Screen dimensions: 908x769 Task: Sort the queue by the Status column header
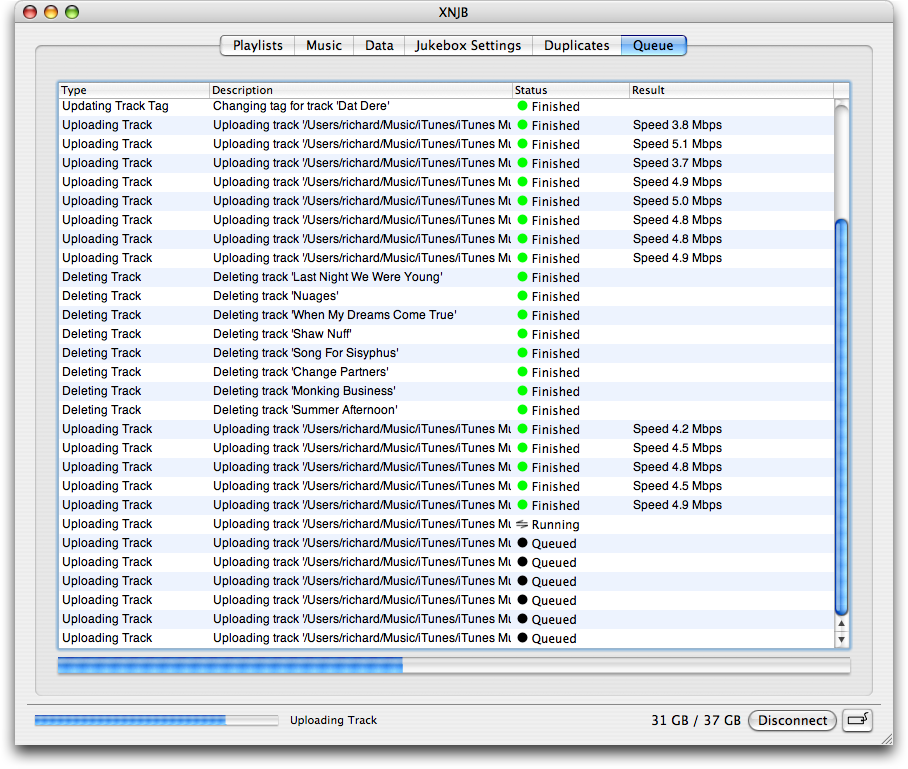pos(570,90)
